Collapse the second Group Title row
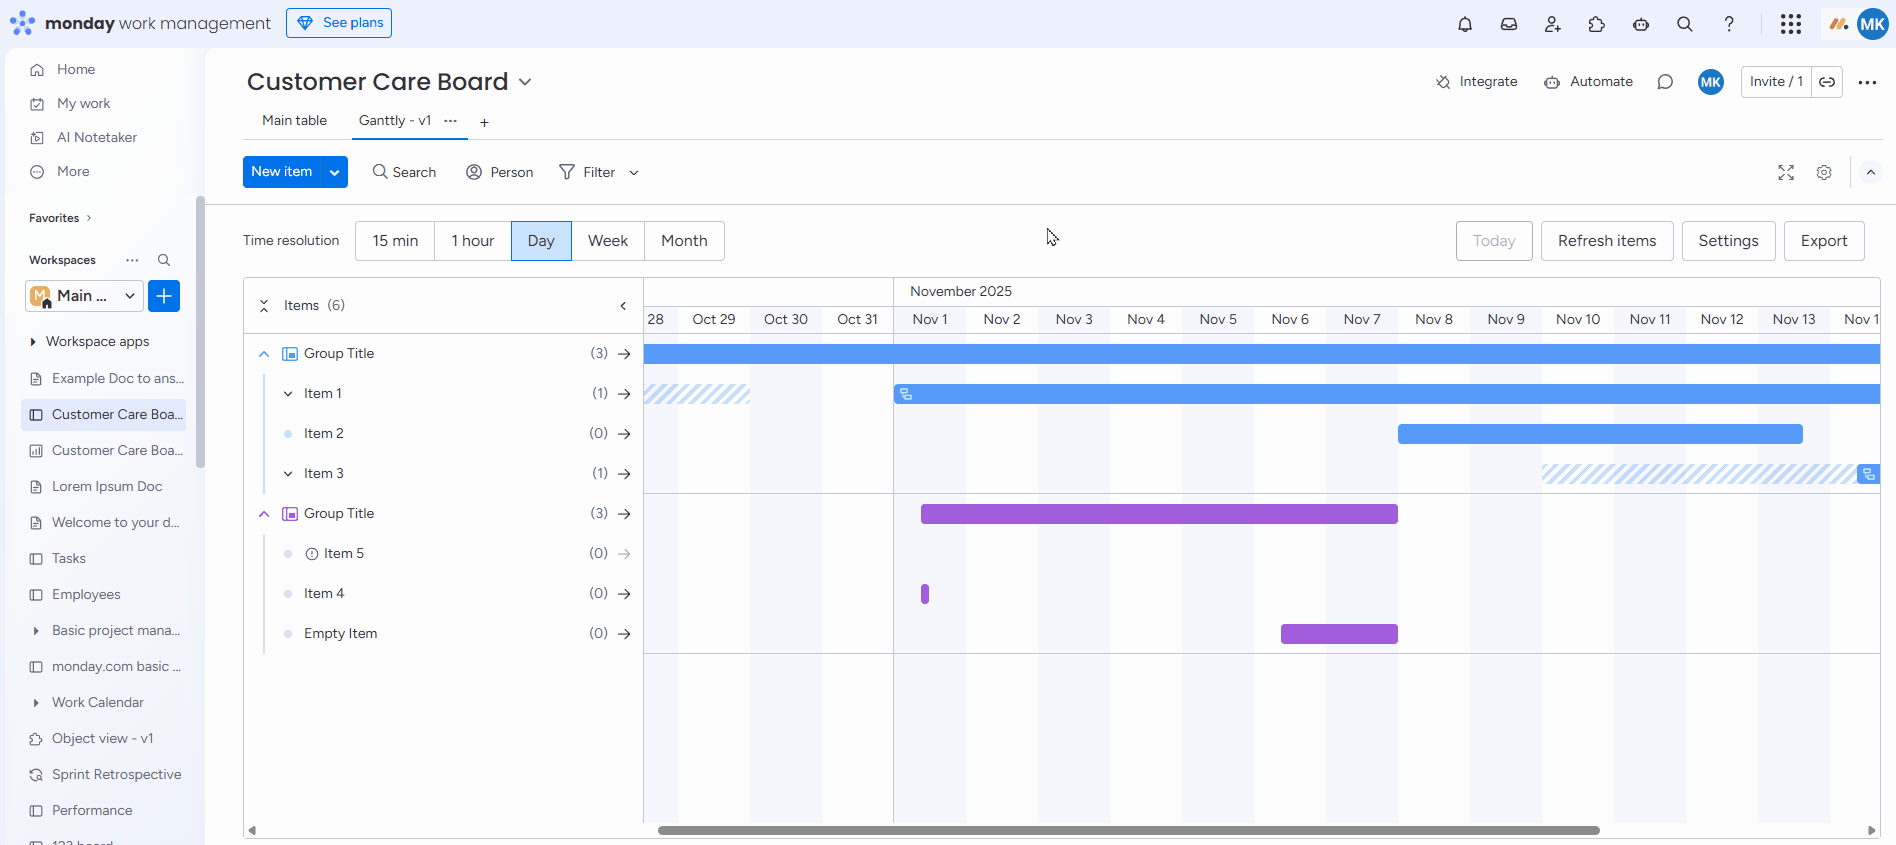This screenshot has width=1896, height=845. [x=264, y=514]
